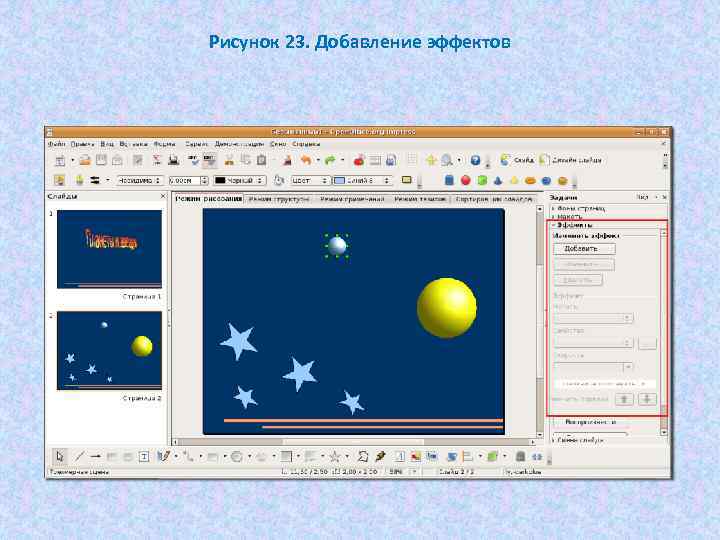This screenshot has height=540, width=720.
Task: Open the fill color Синий 8 dropdown
Action: coord(362,180)
